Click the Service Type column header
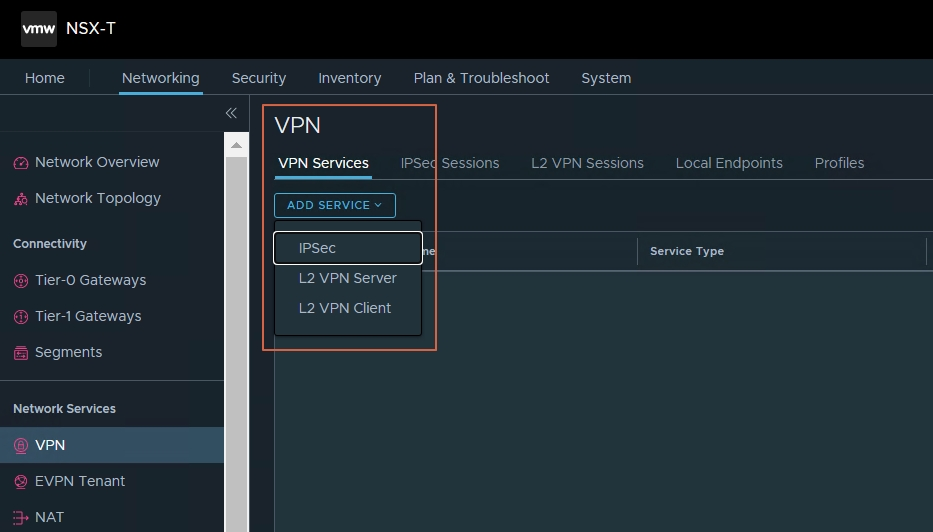This screenshot has height=532, width=933. pos(687,251)
